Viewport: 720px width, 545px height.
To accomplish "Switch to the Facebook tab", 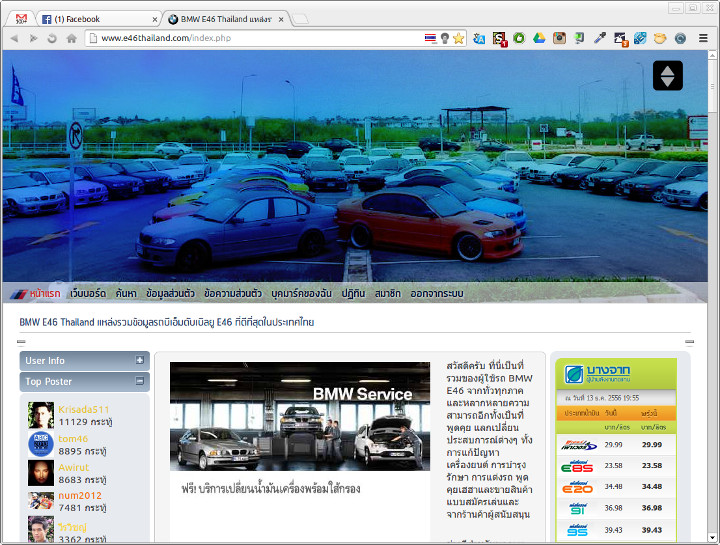I will (98, 19).
